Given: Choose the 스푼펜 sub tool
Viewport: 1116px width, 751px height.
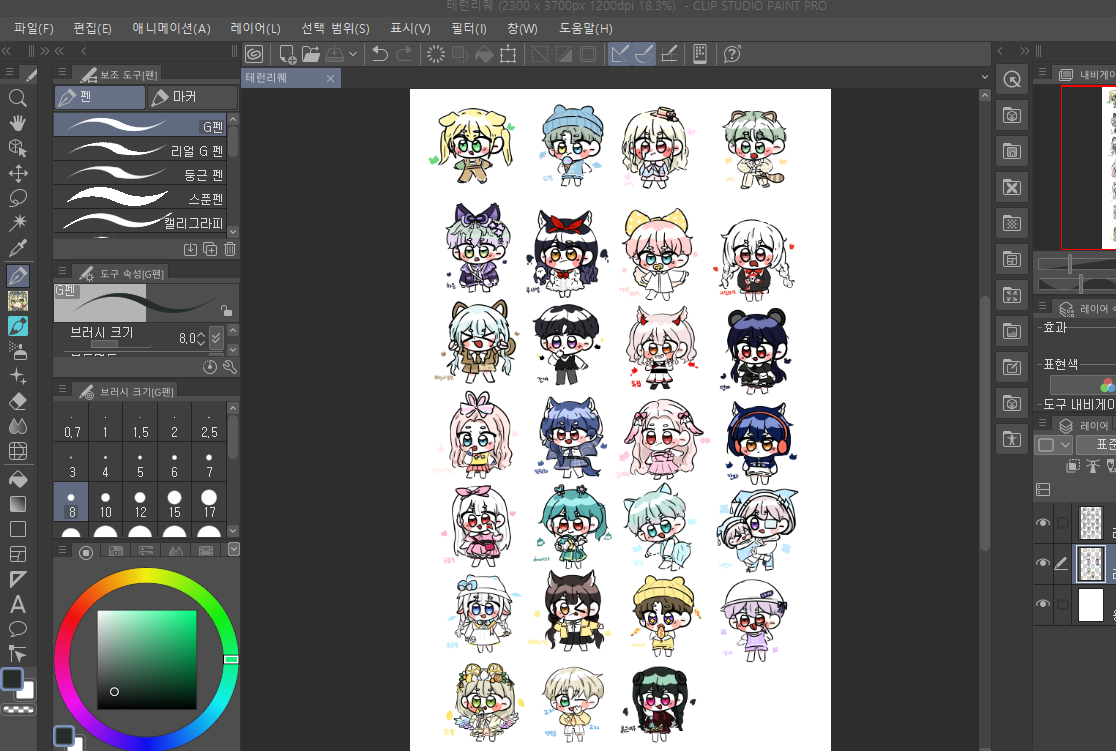Looking at the screenshot, I should coord(140,198).
